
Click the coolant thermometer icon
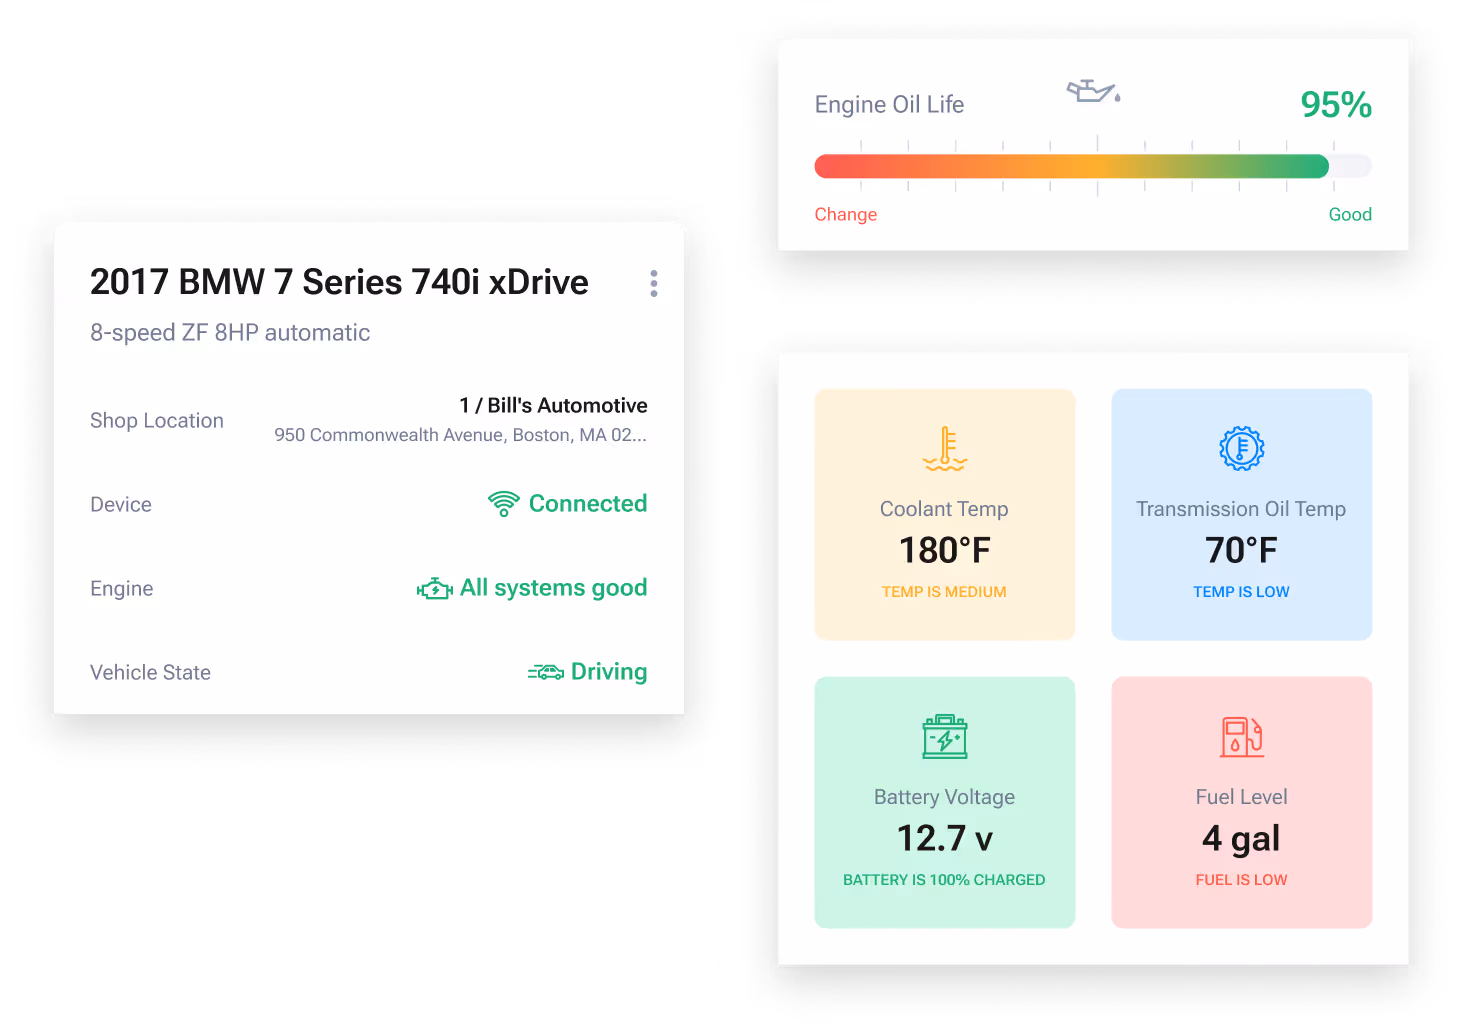(x=944, y=448)
